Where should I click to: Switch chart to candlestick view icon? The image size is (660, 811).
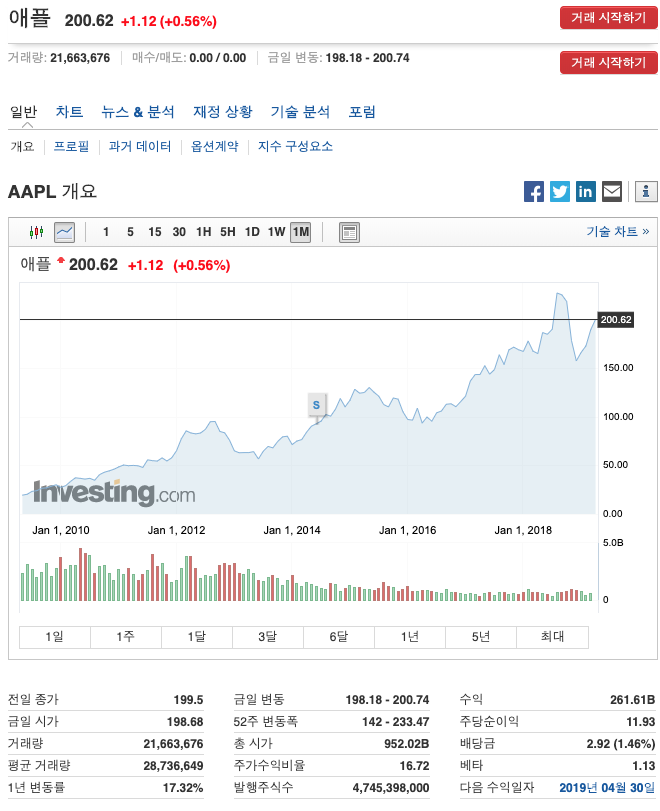(36, 232)
